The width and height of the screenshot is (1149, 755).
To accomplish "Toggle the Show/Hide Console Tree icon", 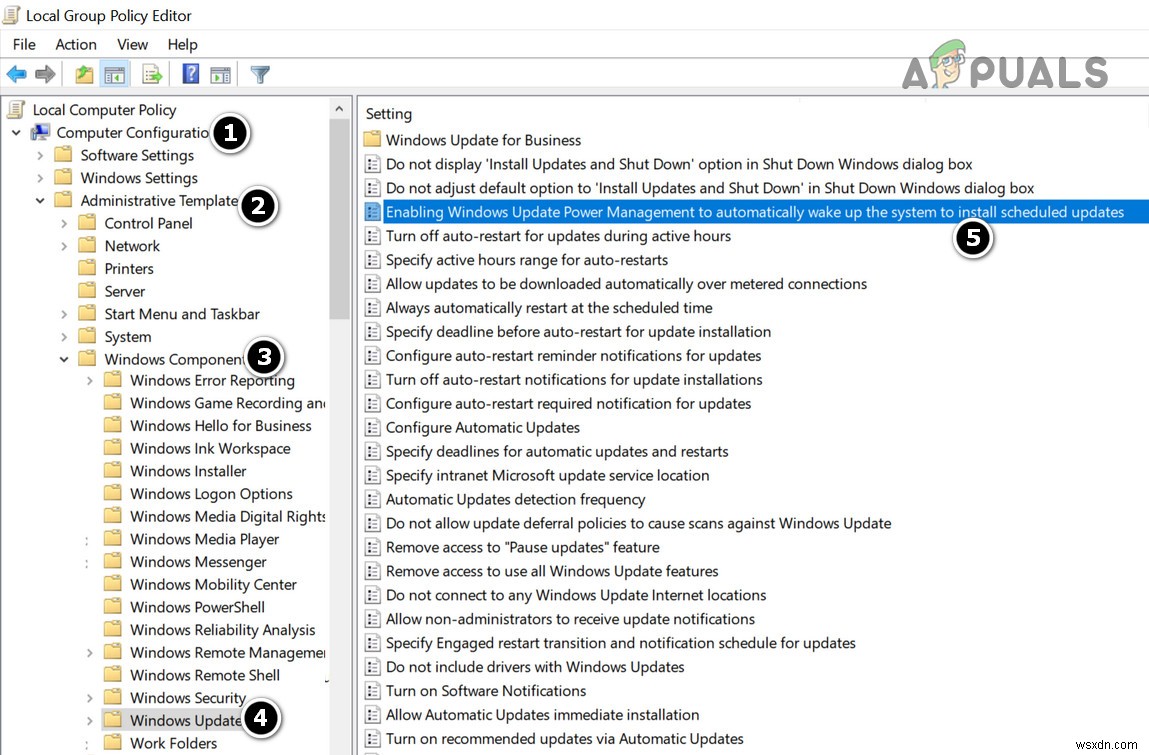I will point(114,73).
